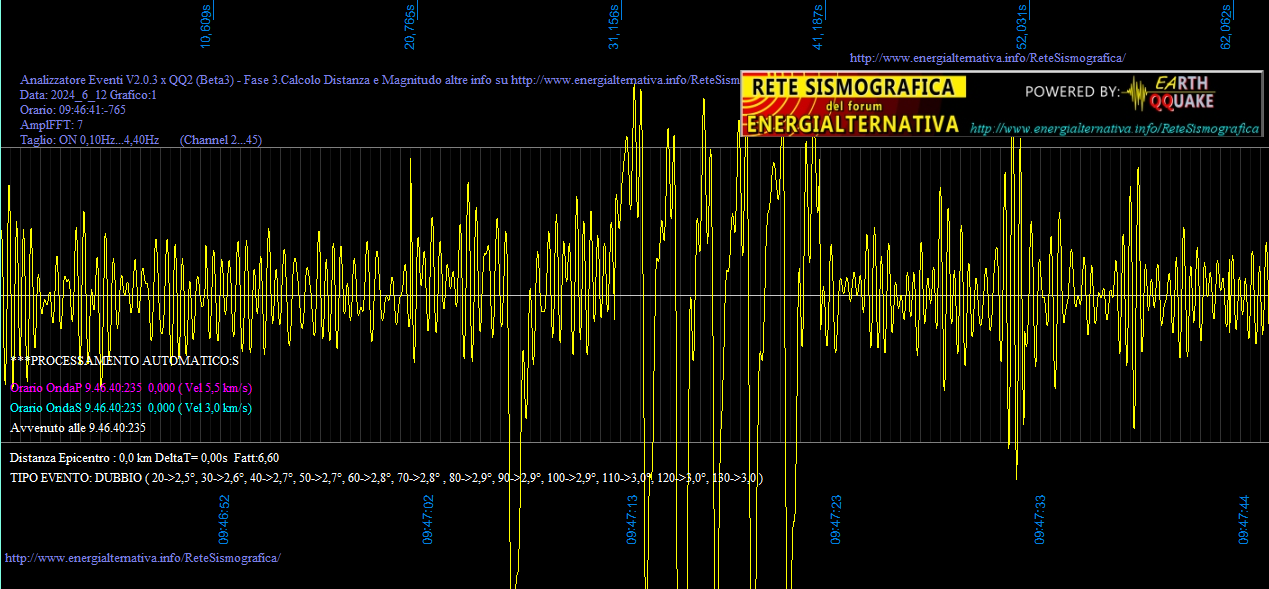Select the 52,031s elapsed-time marker

1021,27
